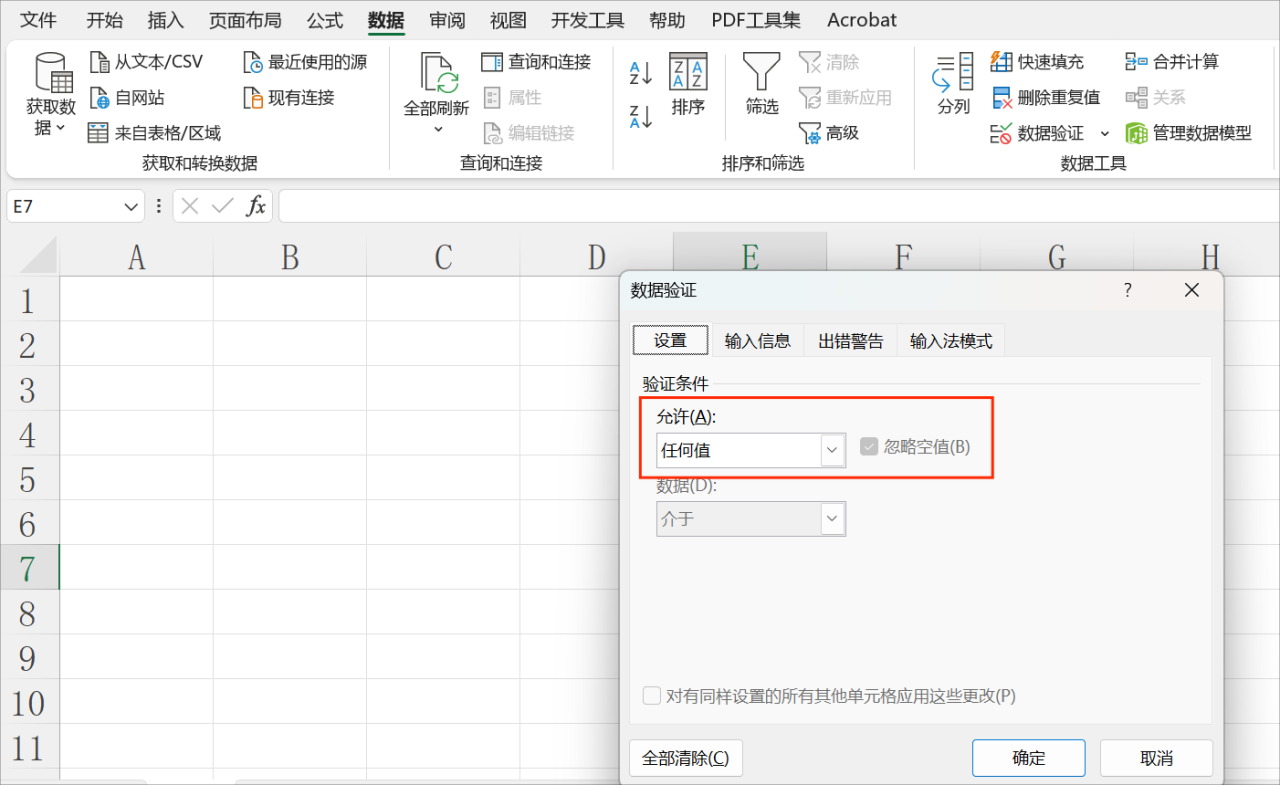
Task: Click 快速填充
Action: click(x=1037, y=62)
